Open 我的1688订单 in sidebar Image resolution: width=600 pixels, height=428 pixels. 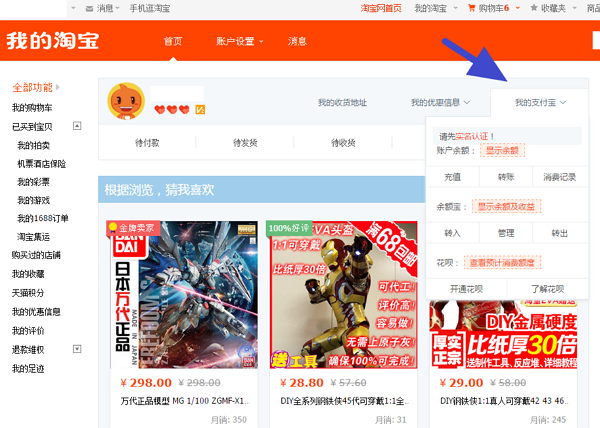[x=42, y=218]
